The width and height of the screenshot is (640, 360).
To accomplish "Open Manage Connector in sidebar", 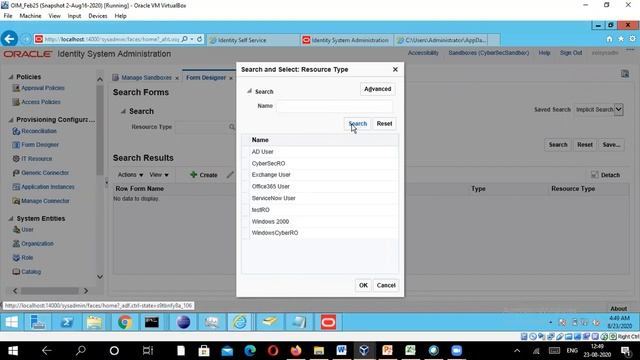I will tap(45, 201).
